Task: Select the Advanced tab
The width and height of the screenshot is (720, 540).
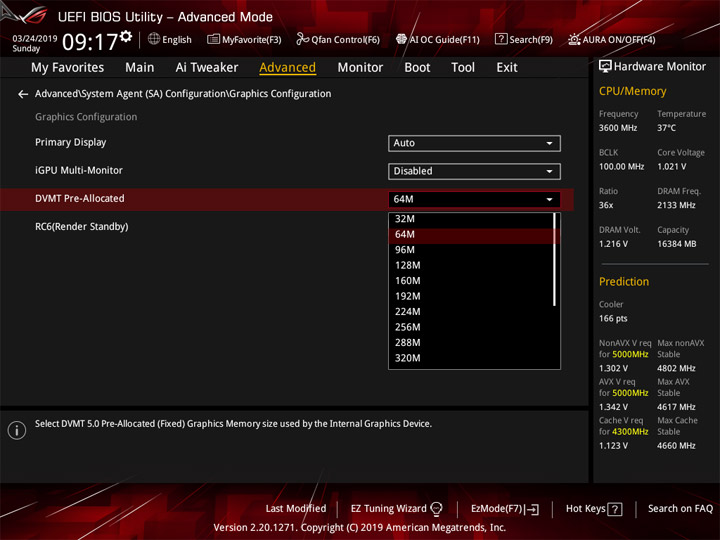Action: coord(287,68)
